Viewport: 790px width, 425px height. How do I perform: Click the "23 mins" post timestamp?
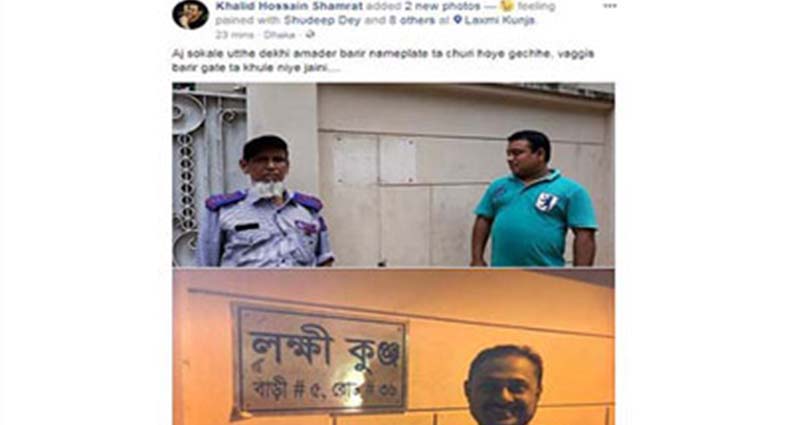(234, 35)
